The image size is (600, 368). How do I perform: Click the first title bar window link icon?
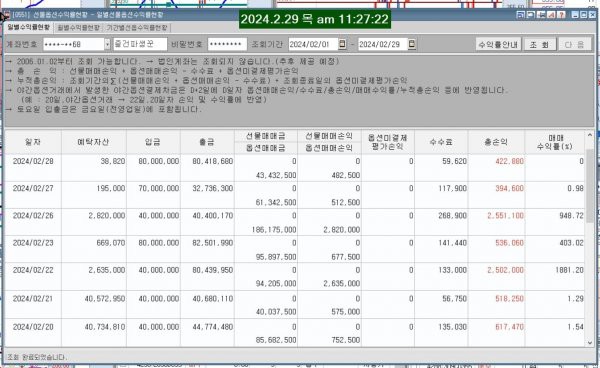click(520, 15)
